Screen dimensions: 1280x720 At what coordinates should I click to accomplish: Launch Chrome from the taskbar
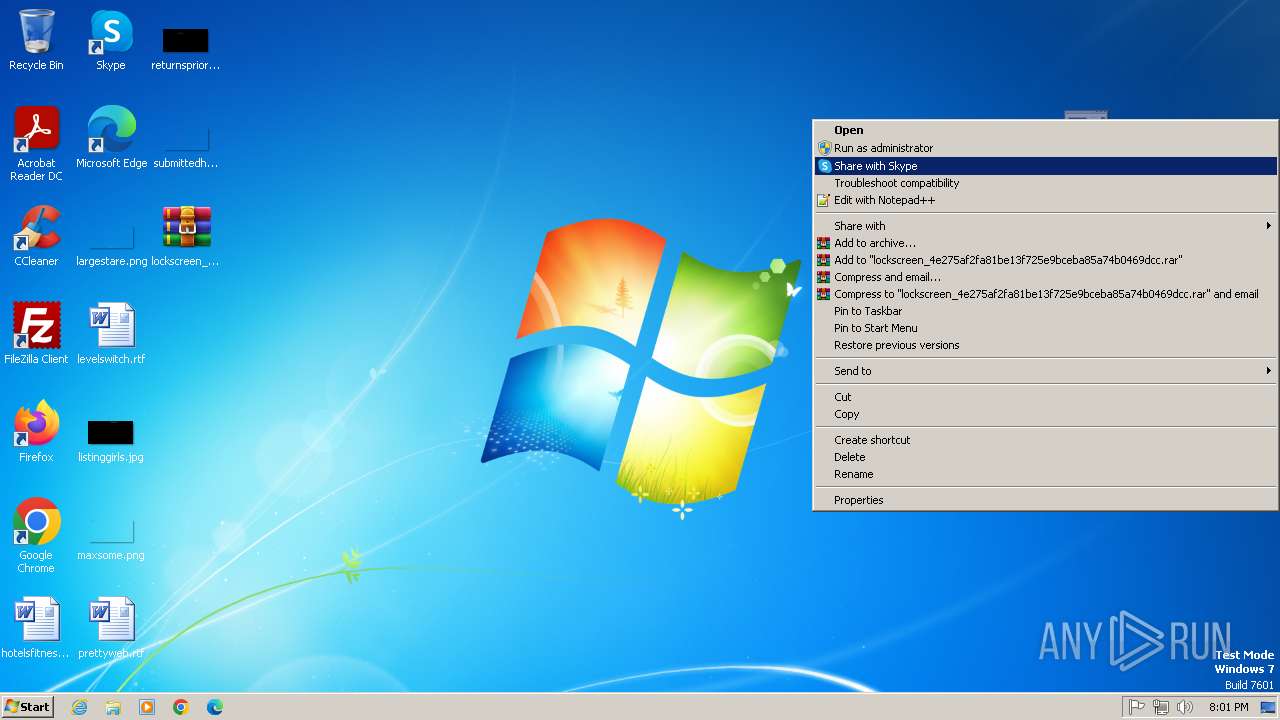click(181, 707)
